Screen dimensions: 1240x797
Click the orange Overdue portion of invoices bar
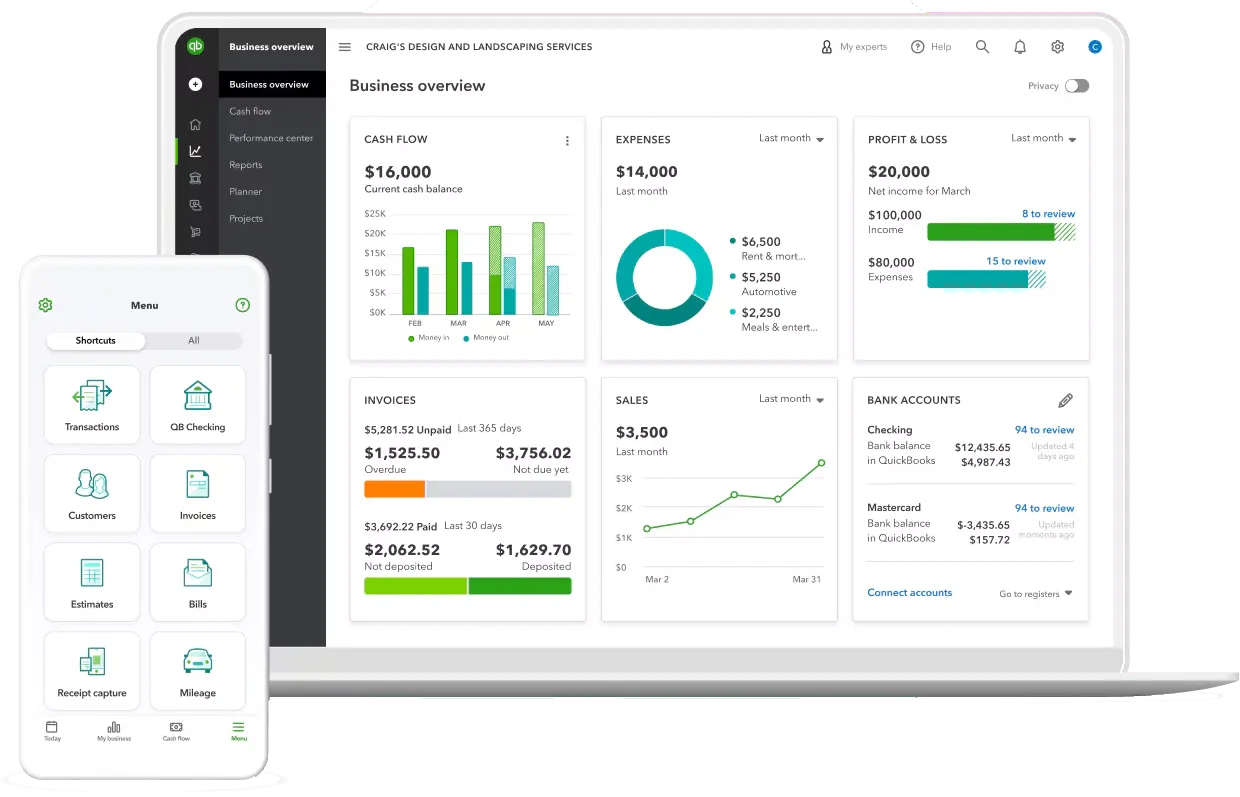[x=394, y=488]
